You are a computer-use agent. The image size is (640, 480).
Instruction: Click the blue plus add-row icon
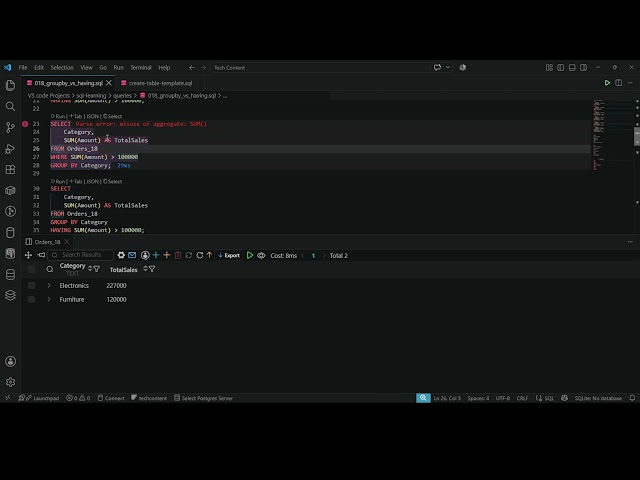pos(156,255)
